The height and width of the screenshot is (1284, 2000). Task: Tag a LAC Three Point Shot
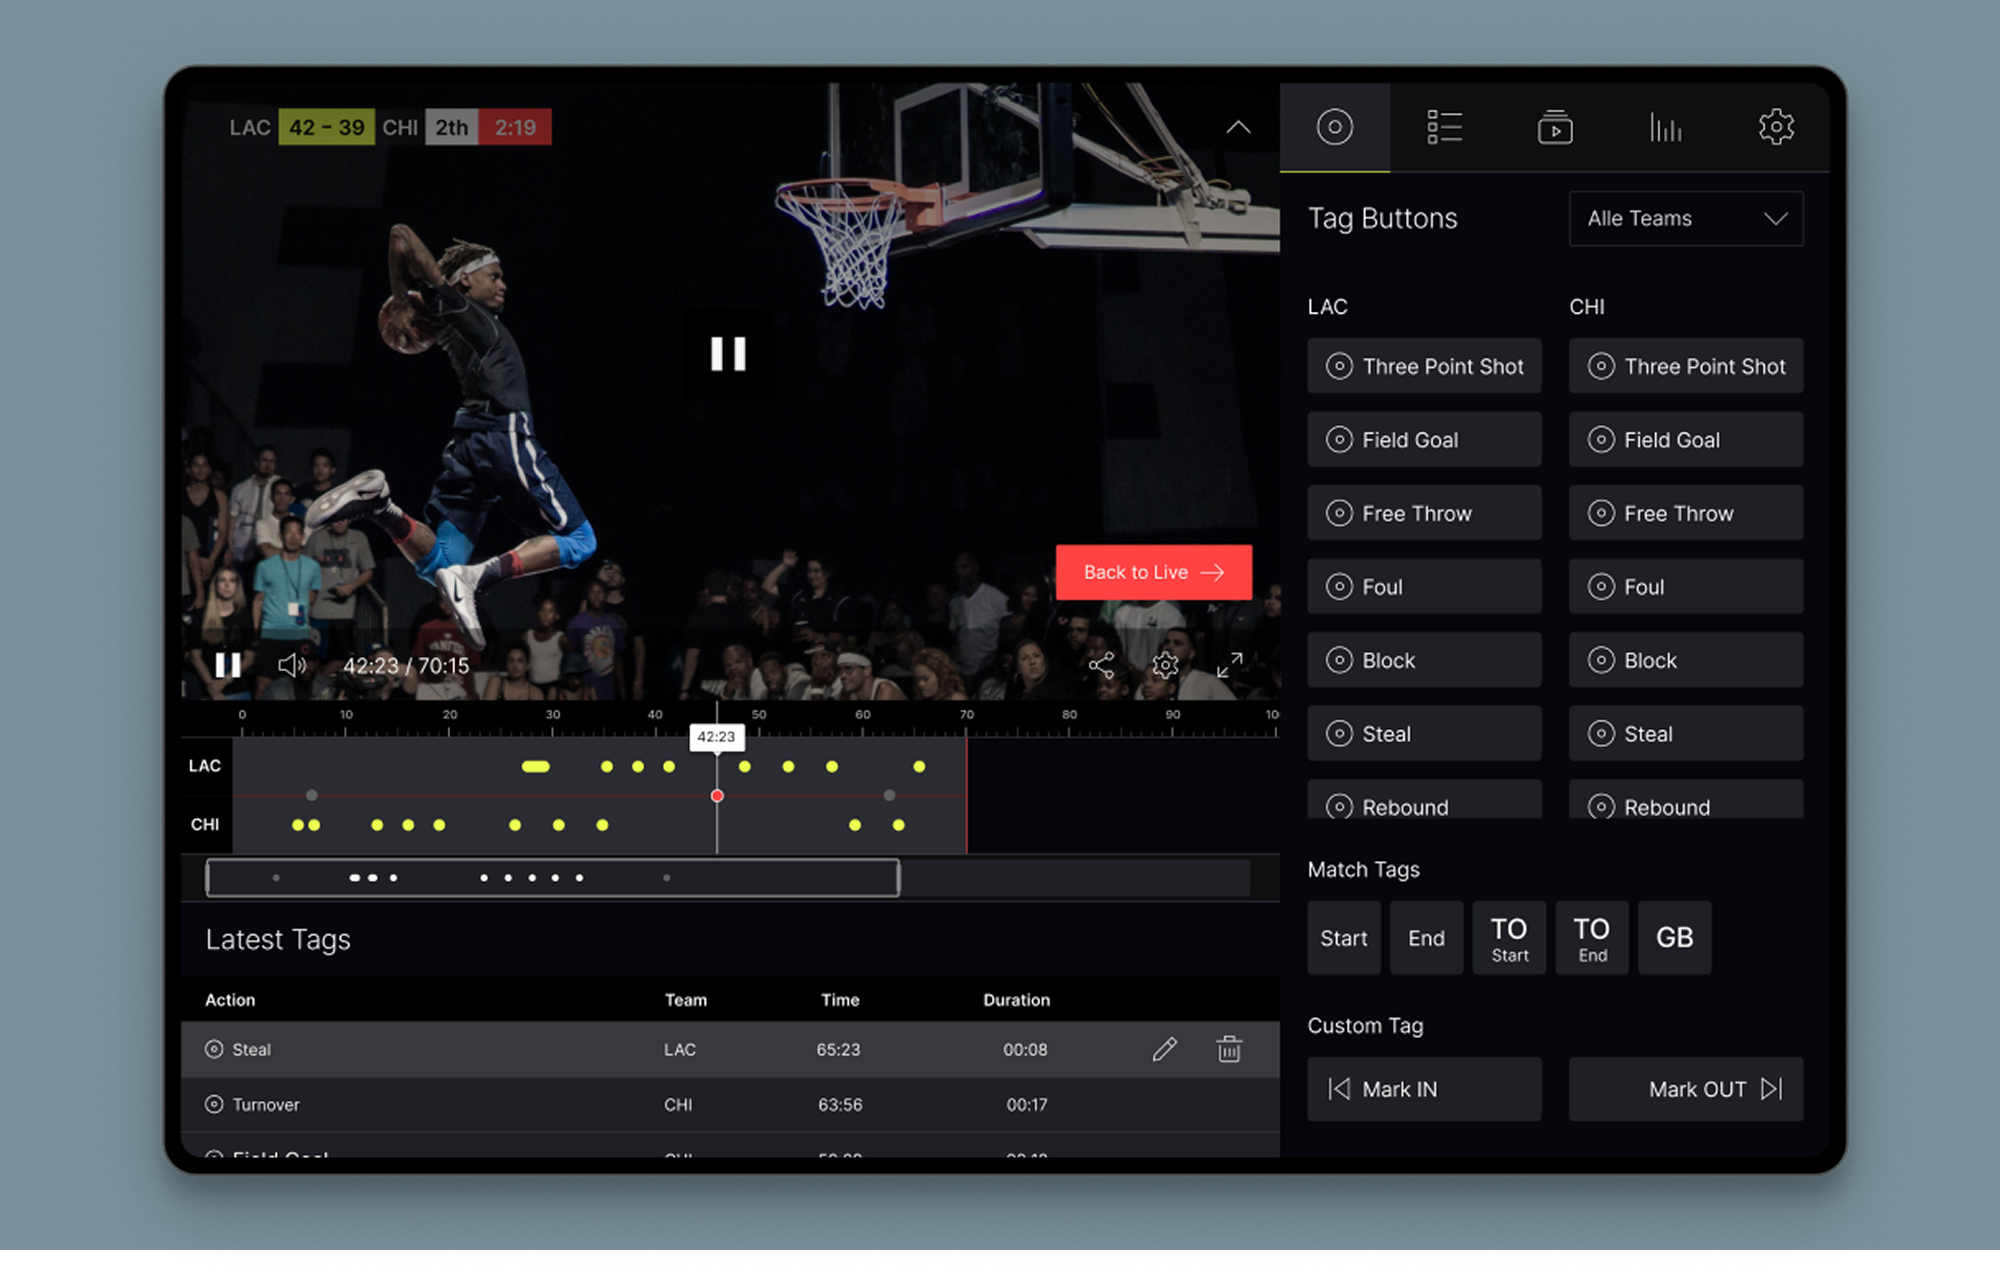click(x=1424, y=366)
